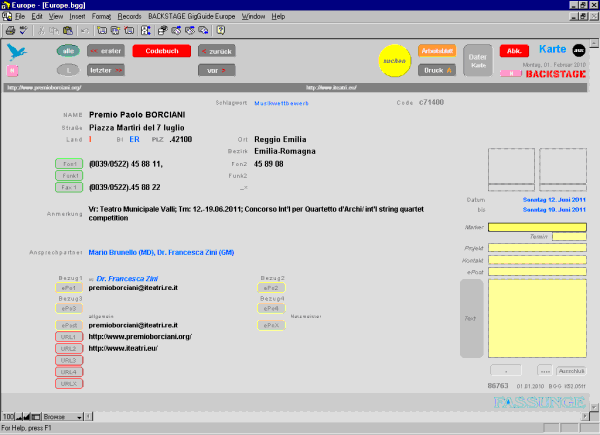Click the pink back arrow icon
The width and height of the screenshot is (600, 435).
tap(13, 71)
